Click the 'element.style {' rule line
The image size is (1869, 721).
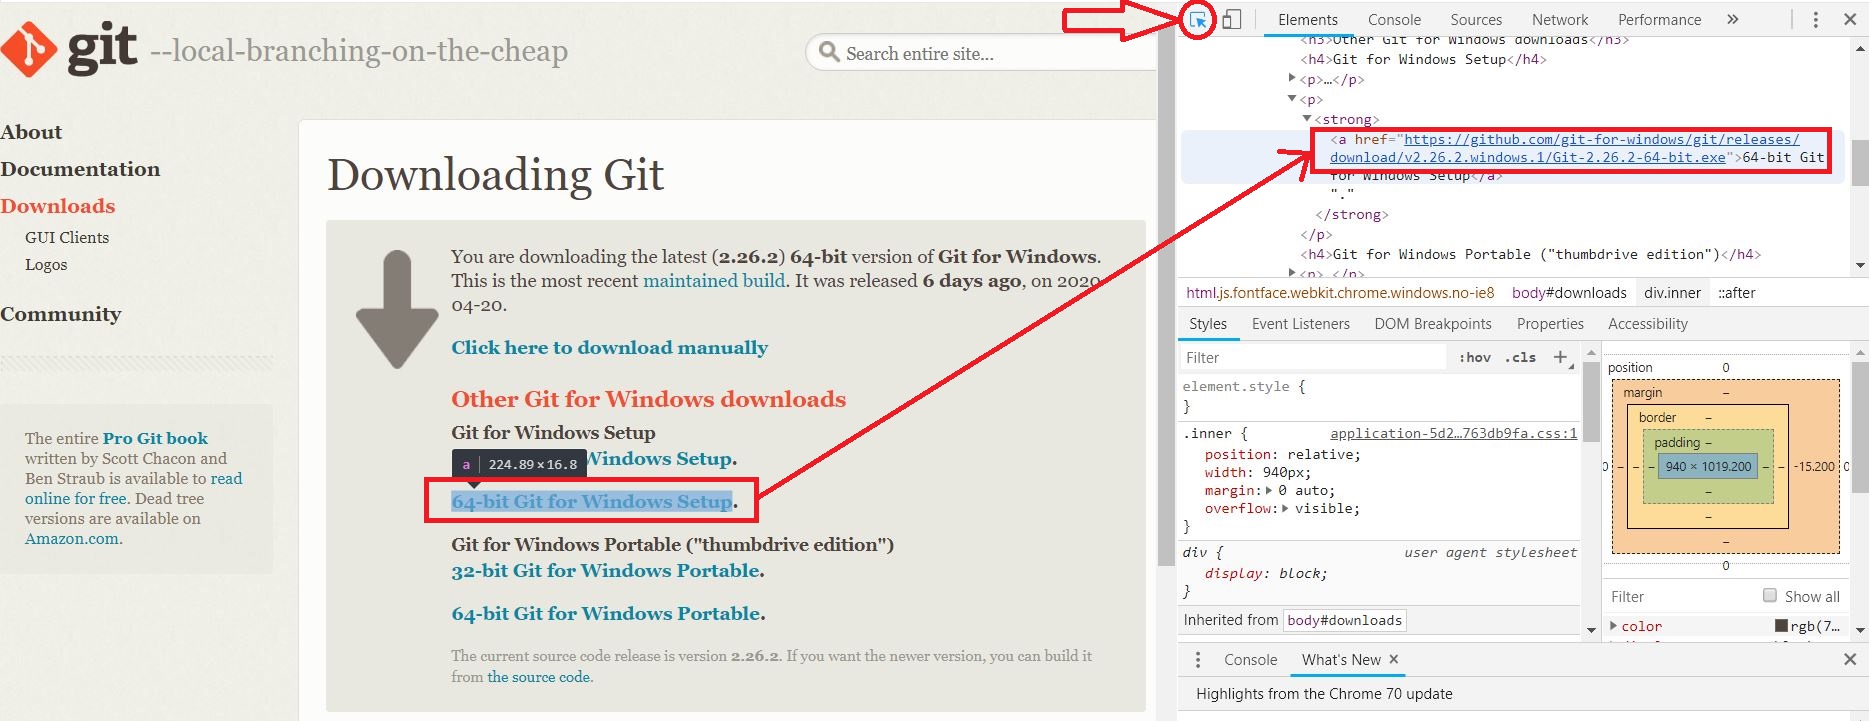click(1244, 386)
